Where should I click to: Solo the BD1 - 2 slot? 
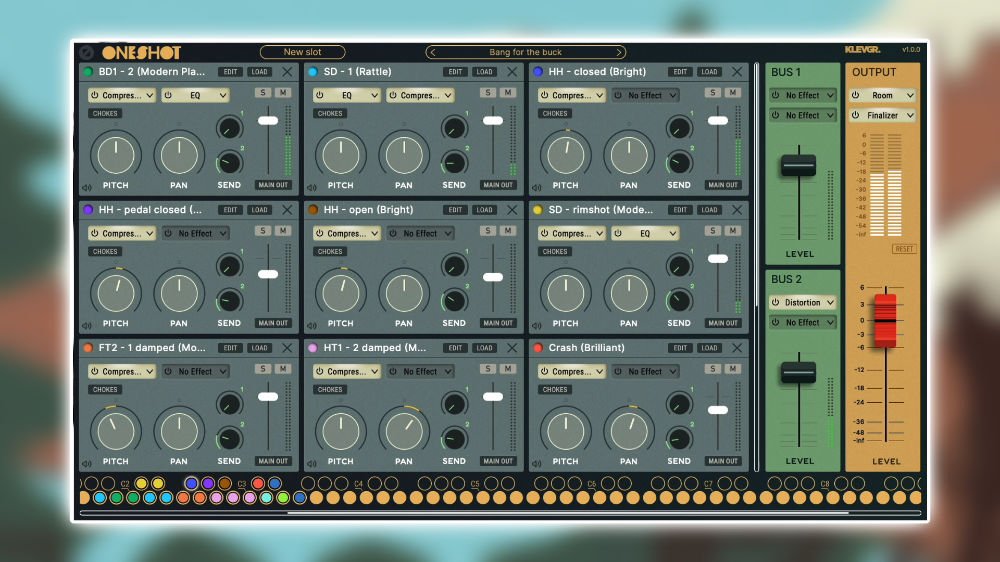262,92
